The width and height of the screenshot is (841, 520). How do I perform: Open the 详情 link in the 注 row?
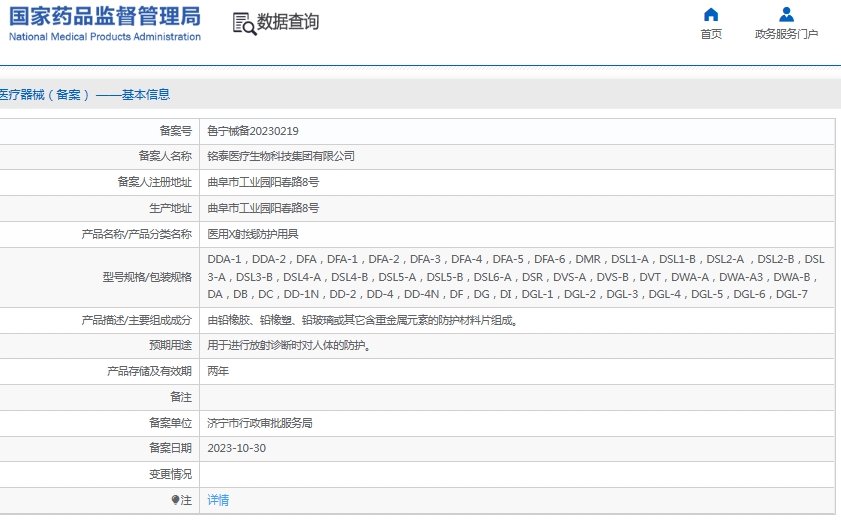[x=218, y=500]
